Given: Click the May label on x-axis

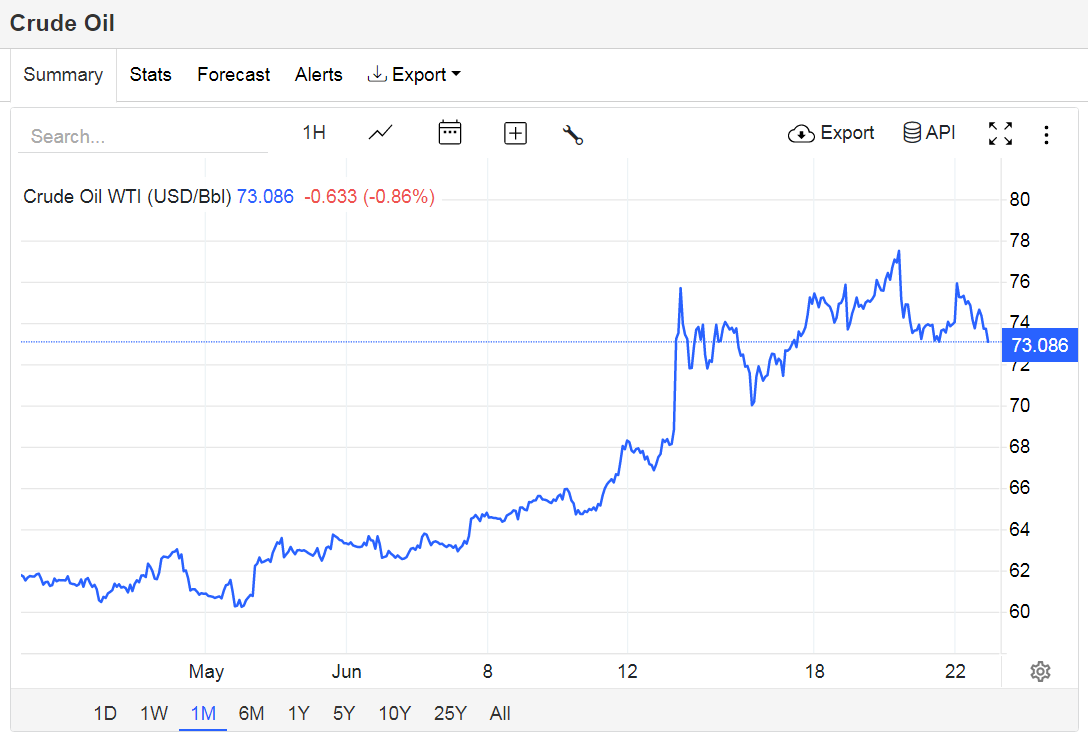Looking at the screenshot, I should [x=206, y=672].
